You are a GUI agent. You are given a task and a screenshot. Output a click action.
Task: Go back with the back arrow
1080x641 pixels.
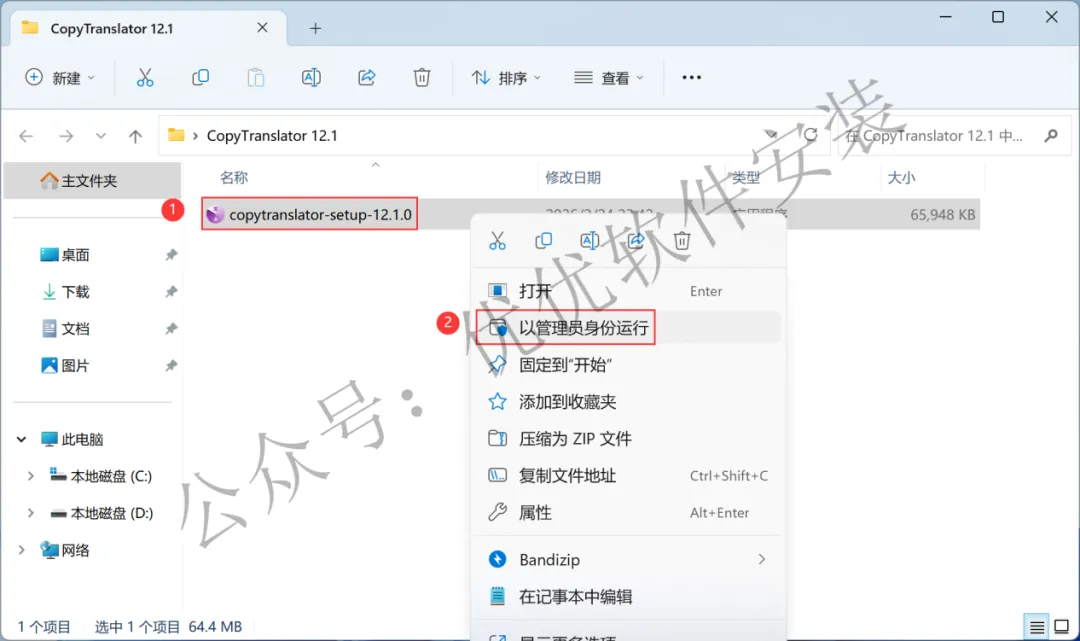point(26,136)
